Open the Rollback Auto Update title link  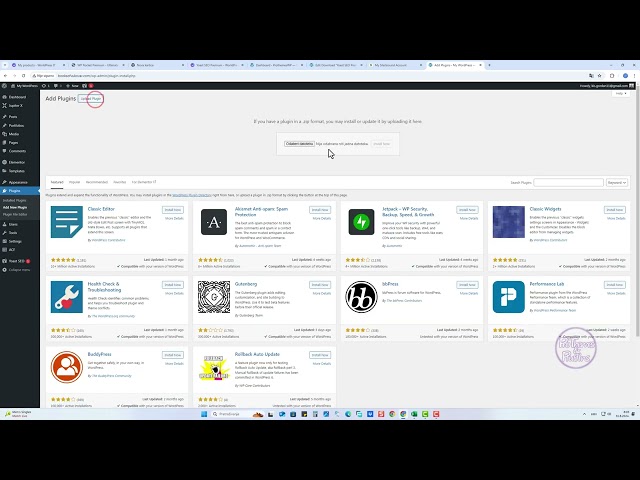point(257,354)
